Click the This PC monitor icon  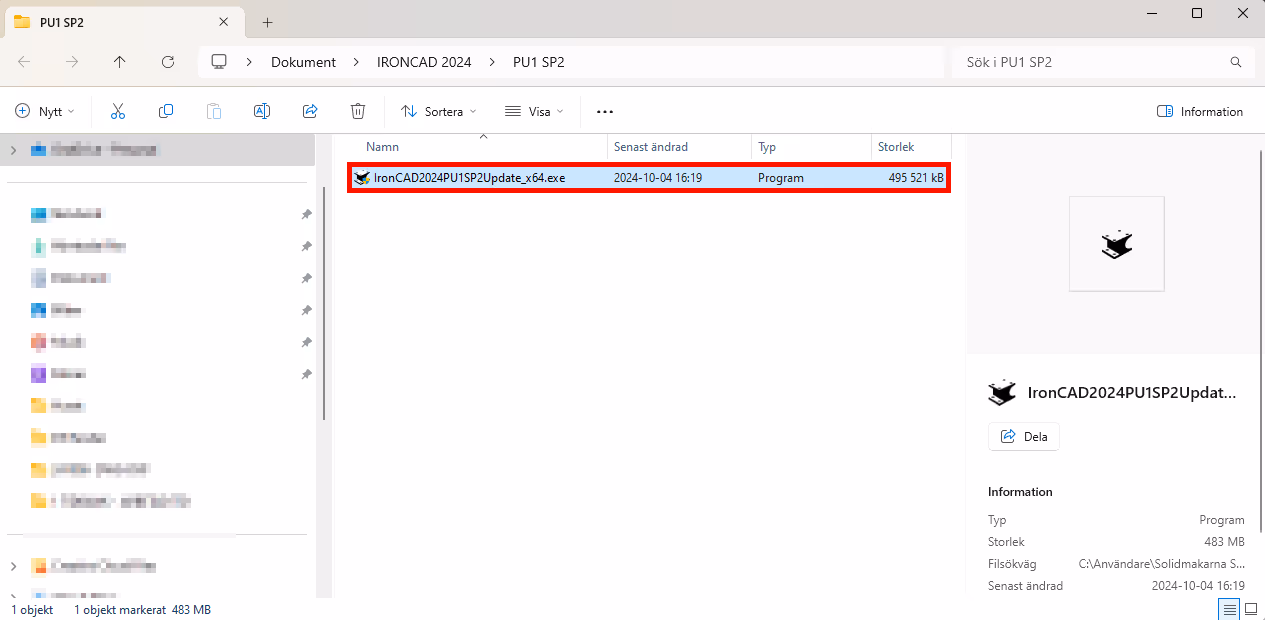coord(219,62)
